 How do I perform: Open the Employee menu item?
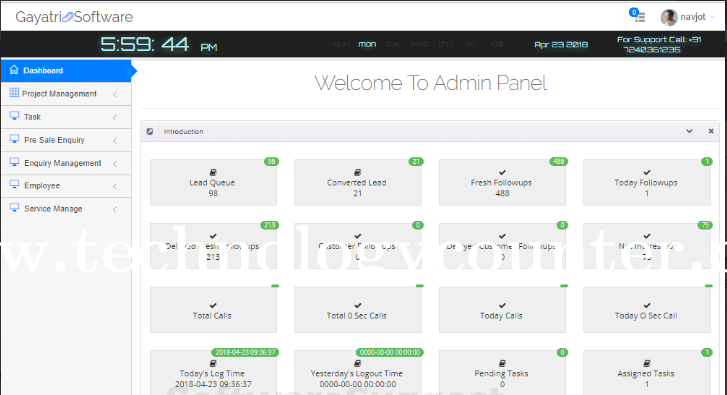(66, 186)
